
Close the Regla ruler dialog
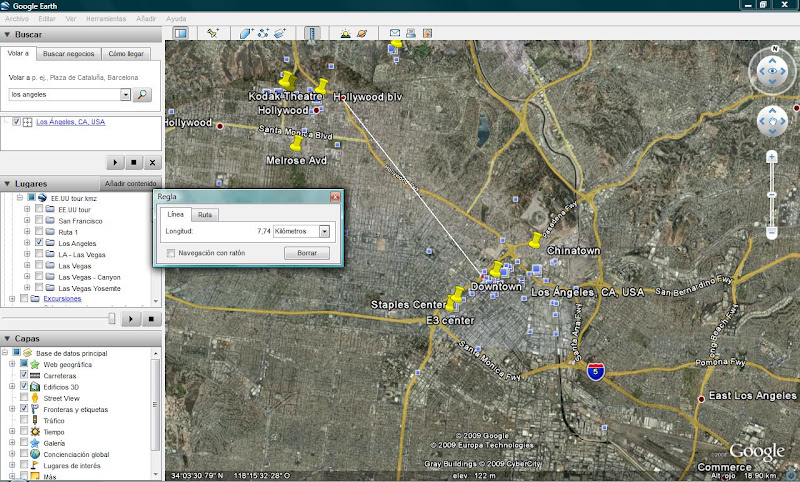pyautogui.click(x=335, y=197)
